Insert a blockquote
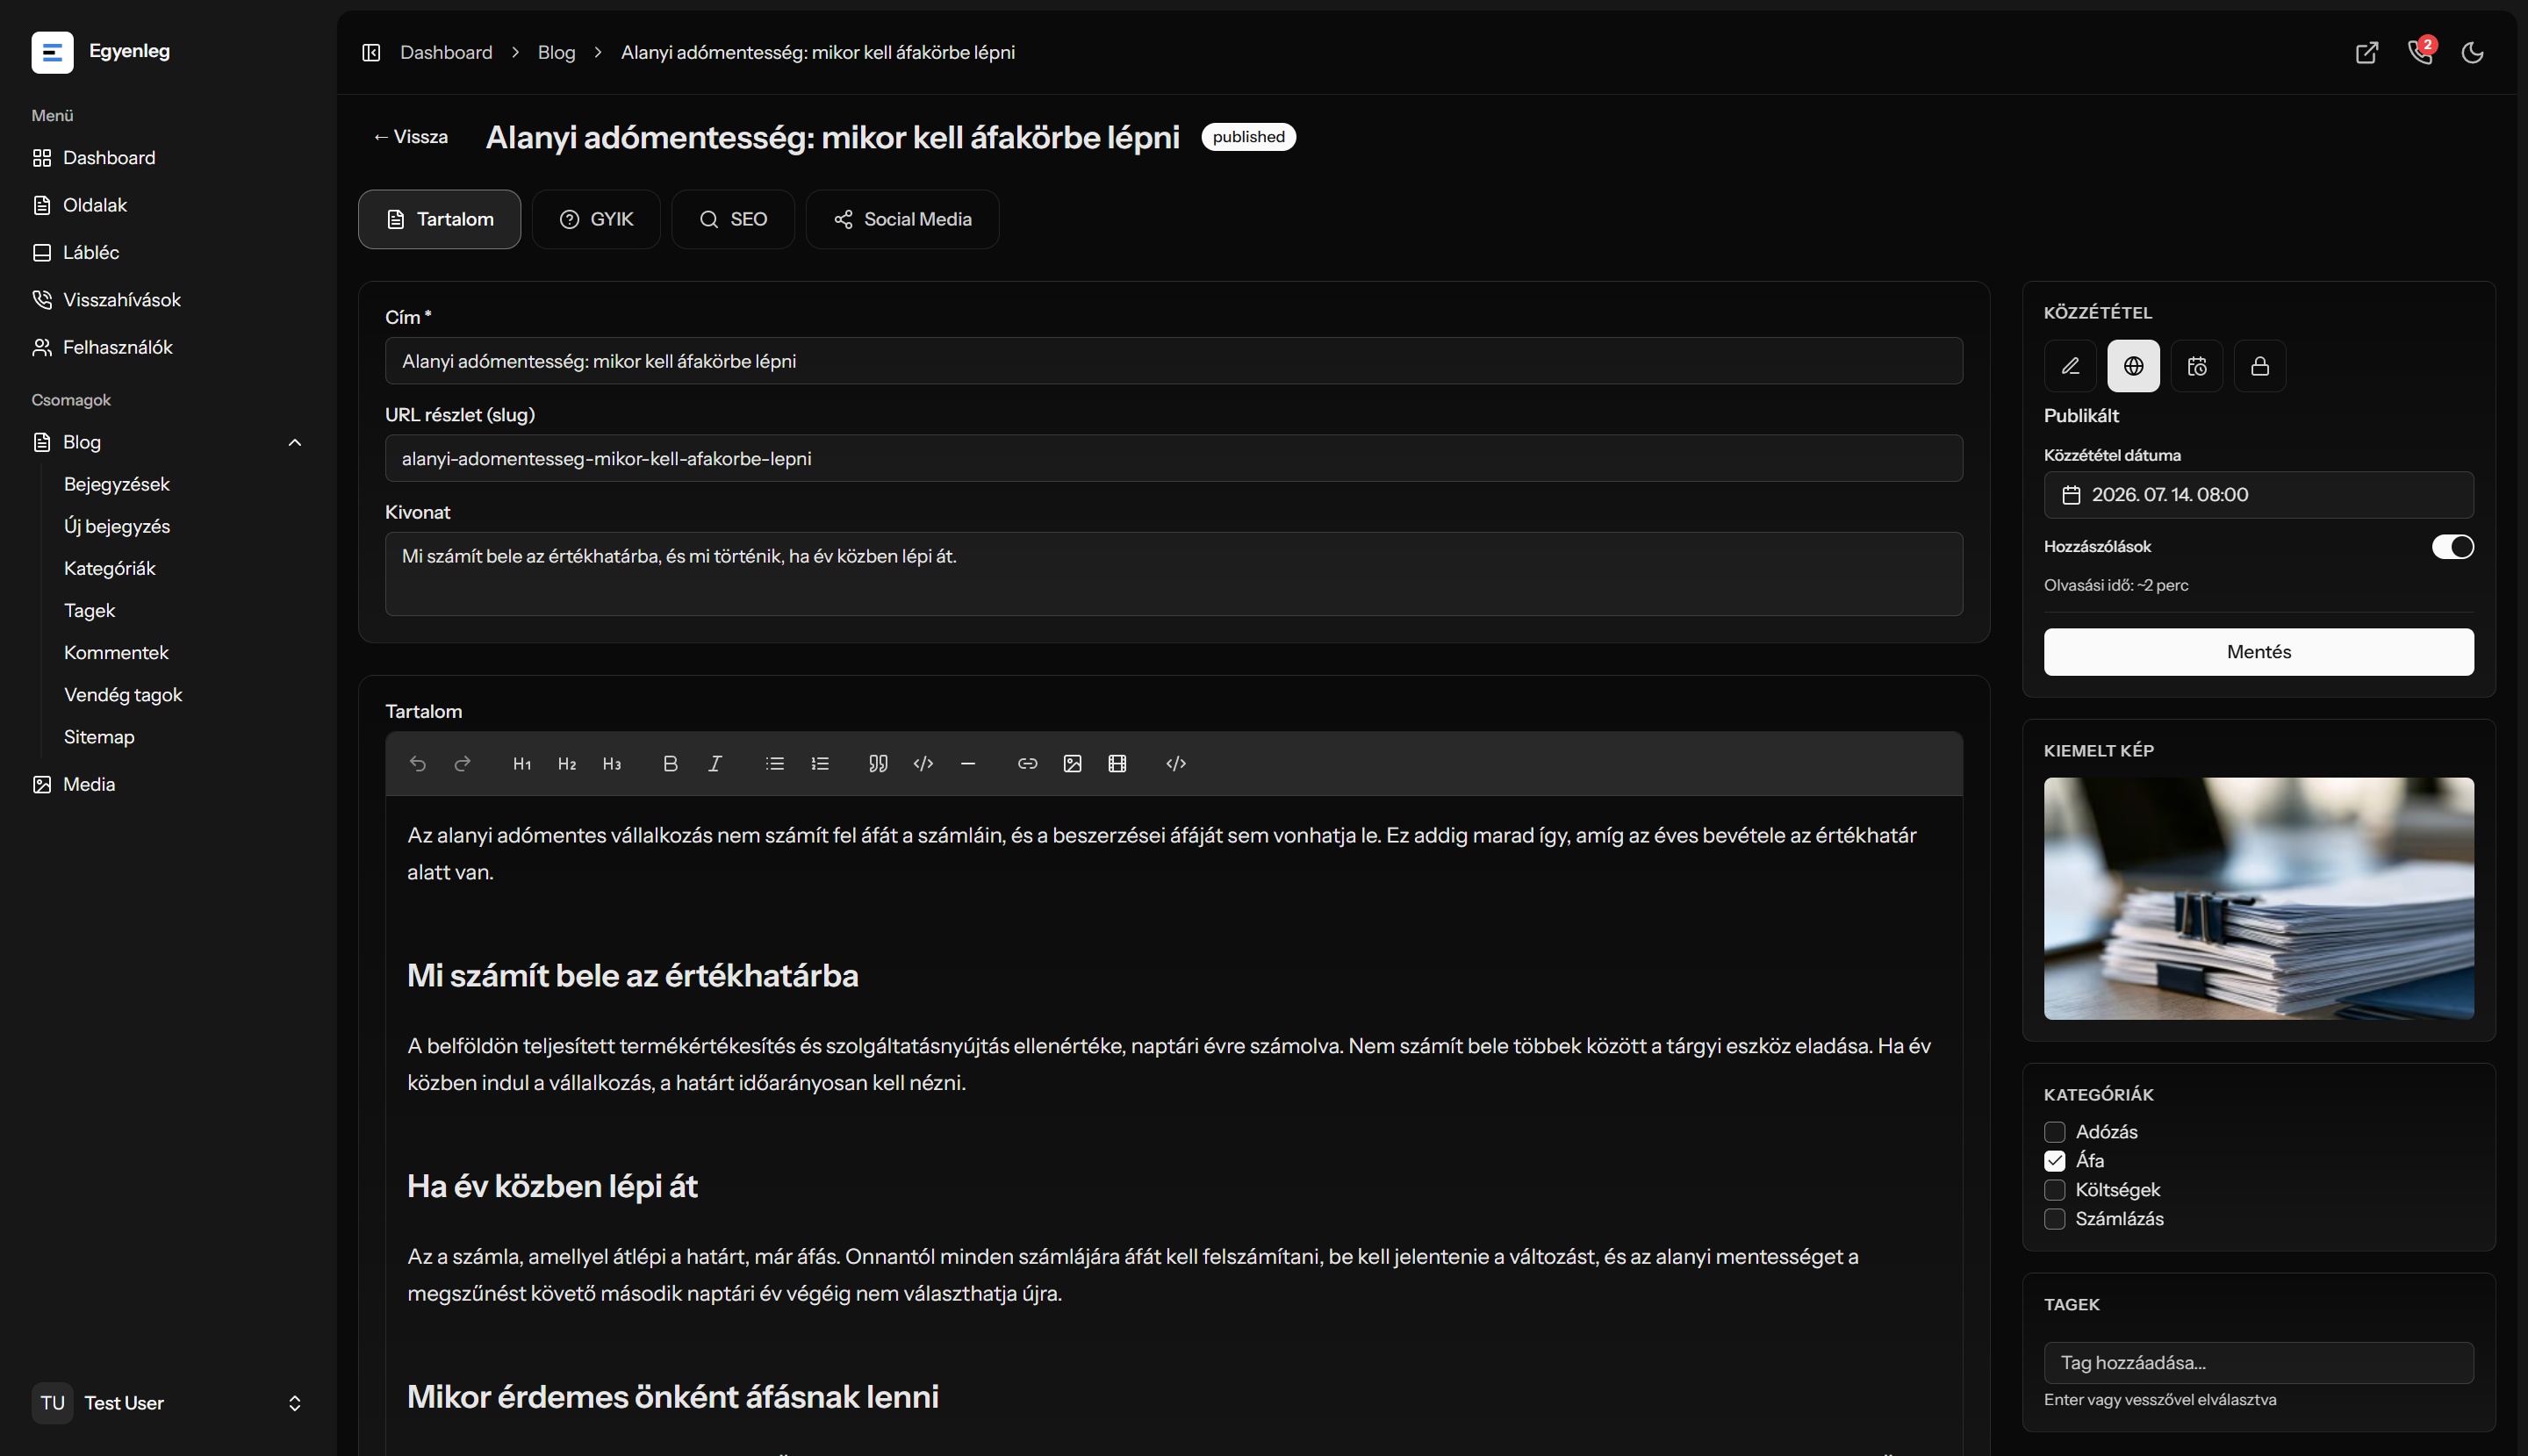Image resolution: width=2528 pixels, height=1456 pixels. coord(878,764)
